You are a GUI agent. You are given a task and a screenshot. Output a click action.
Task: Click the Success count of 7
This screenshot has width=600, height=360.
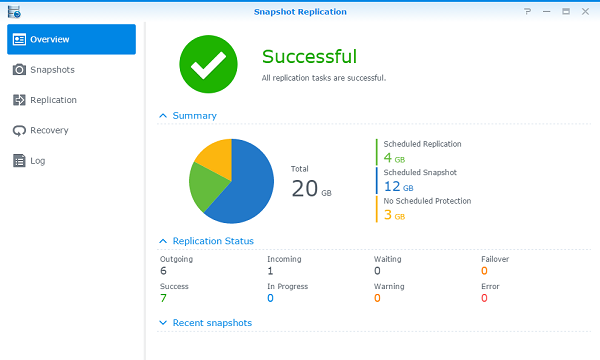point(163,298)
